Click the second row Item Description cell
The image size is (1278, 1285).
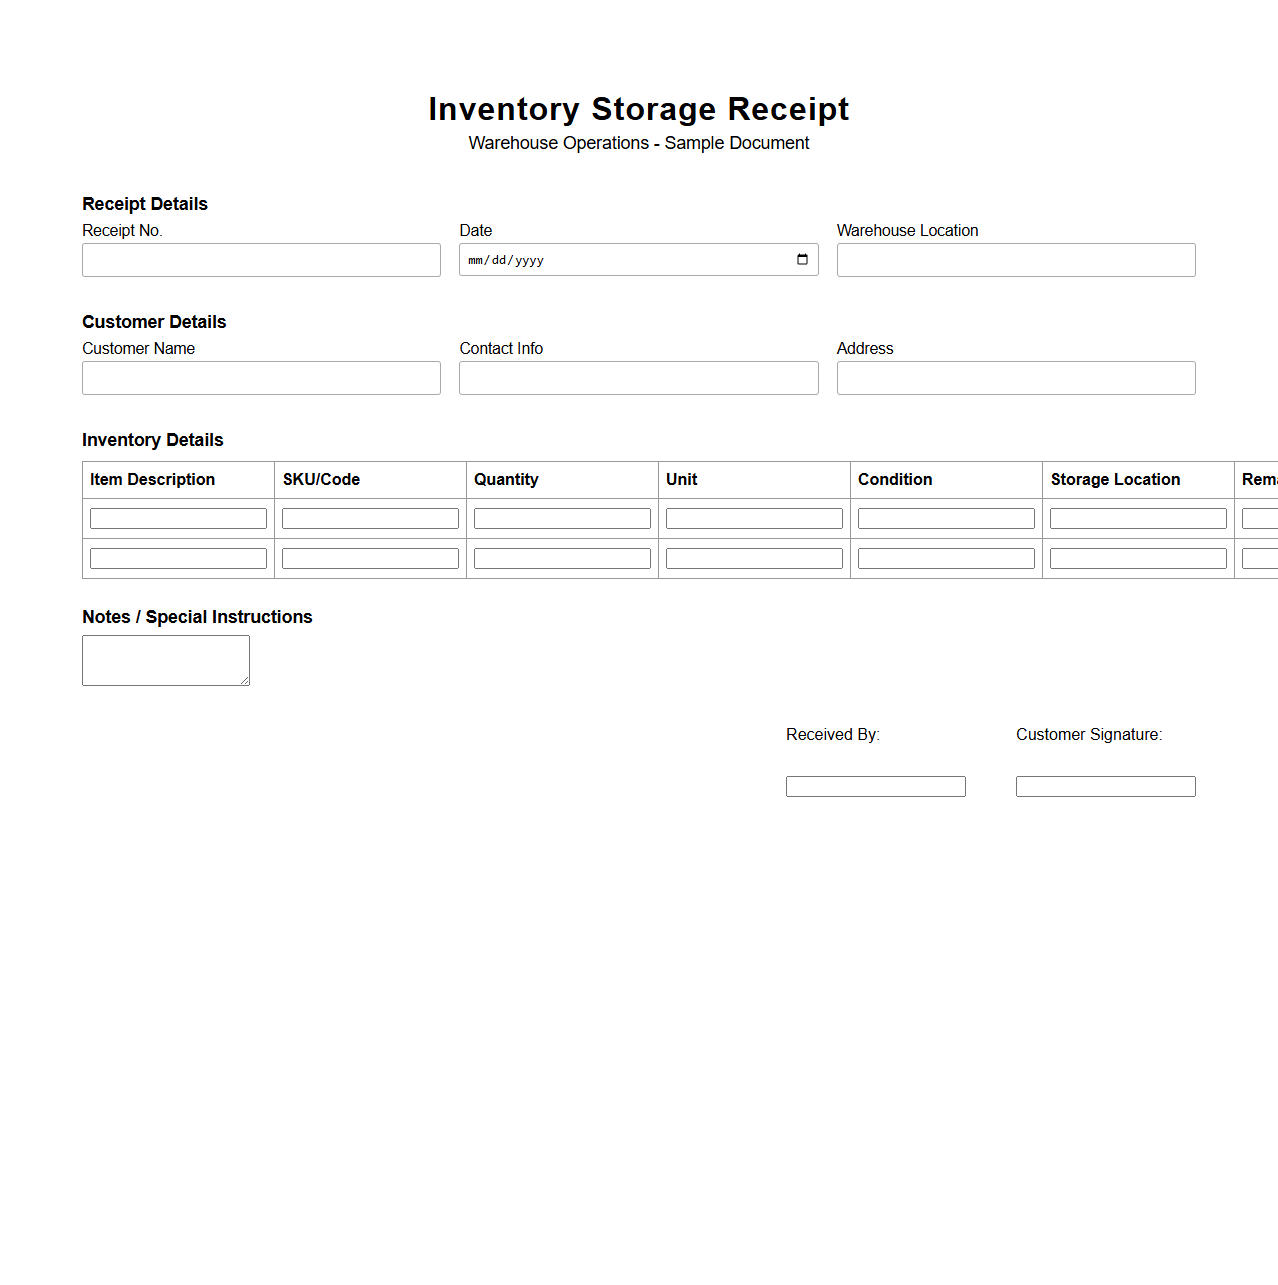(x=178, y=558)
